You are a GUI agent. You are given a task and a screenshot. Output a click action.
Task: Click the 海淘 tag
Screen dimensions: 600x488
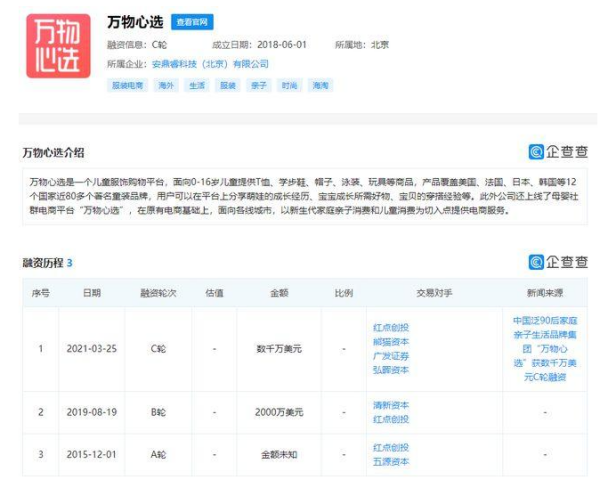click(320, 86)
